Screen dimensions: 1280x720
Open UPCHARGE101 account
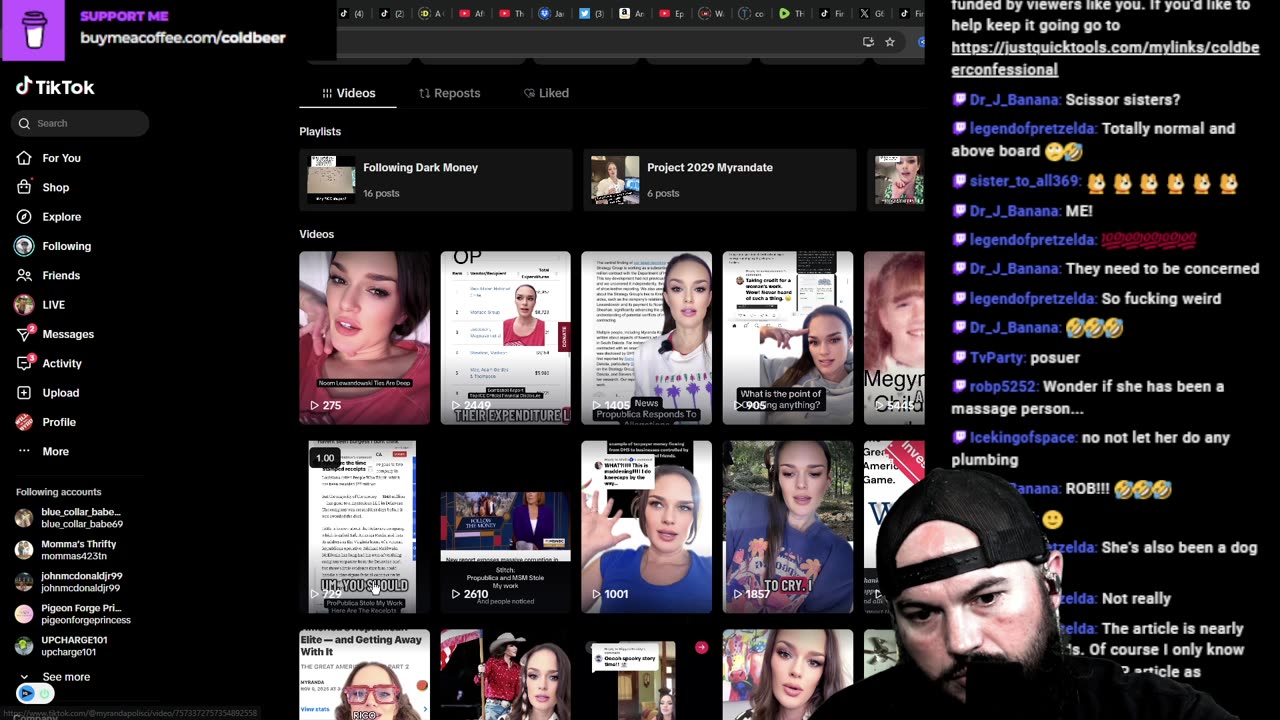tap(62, 646)
